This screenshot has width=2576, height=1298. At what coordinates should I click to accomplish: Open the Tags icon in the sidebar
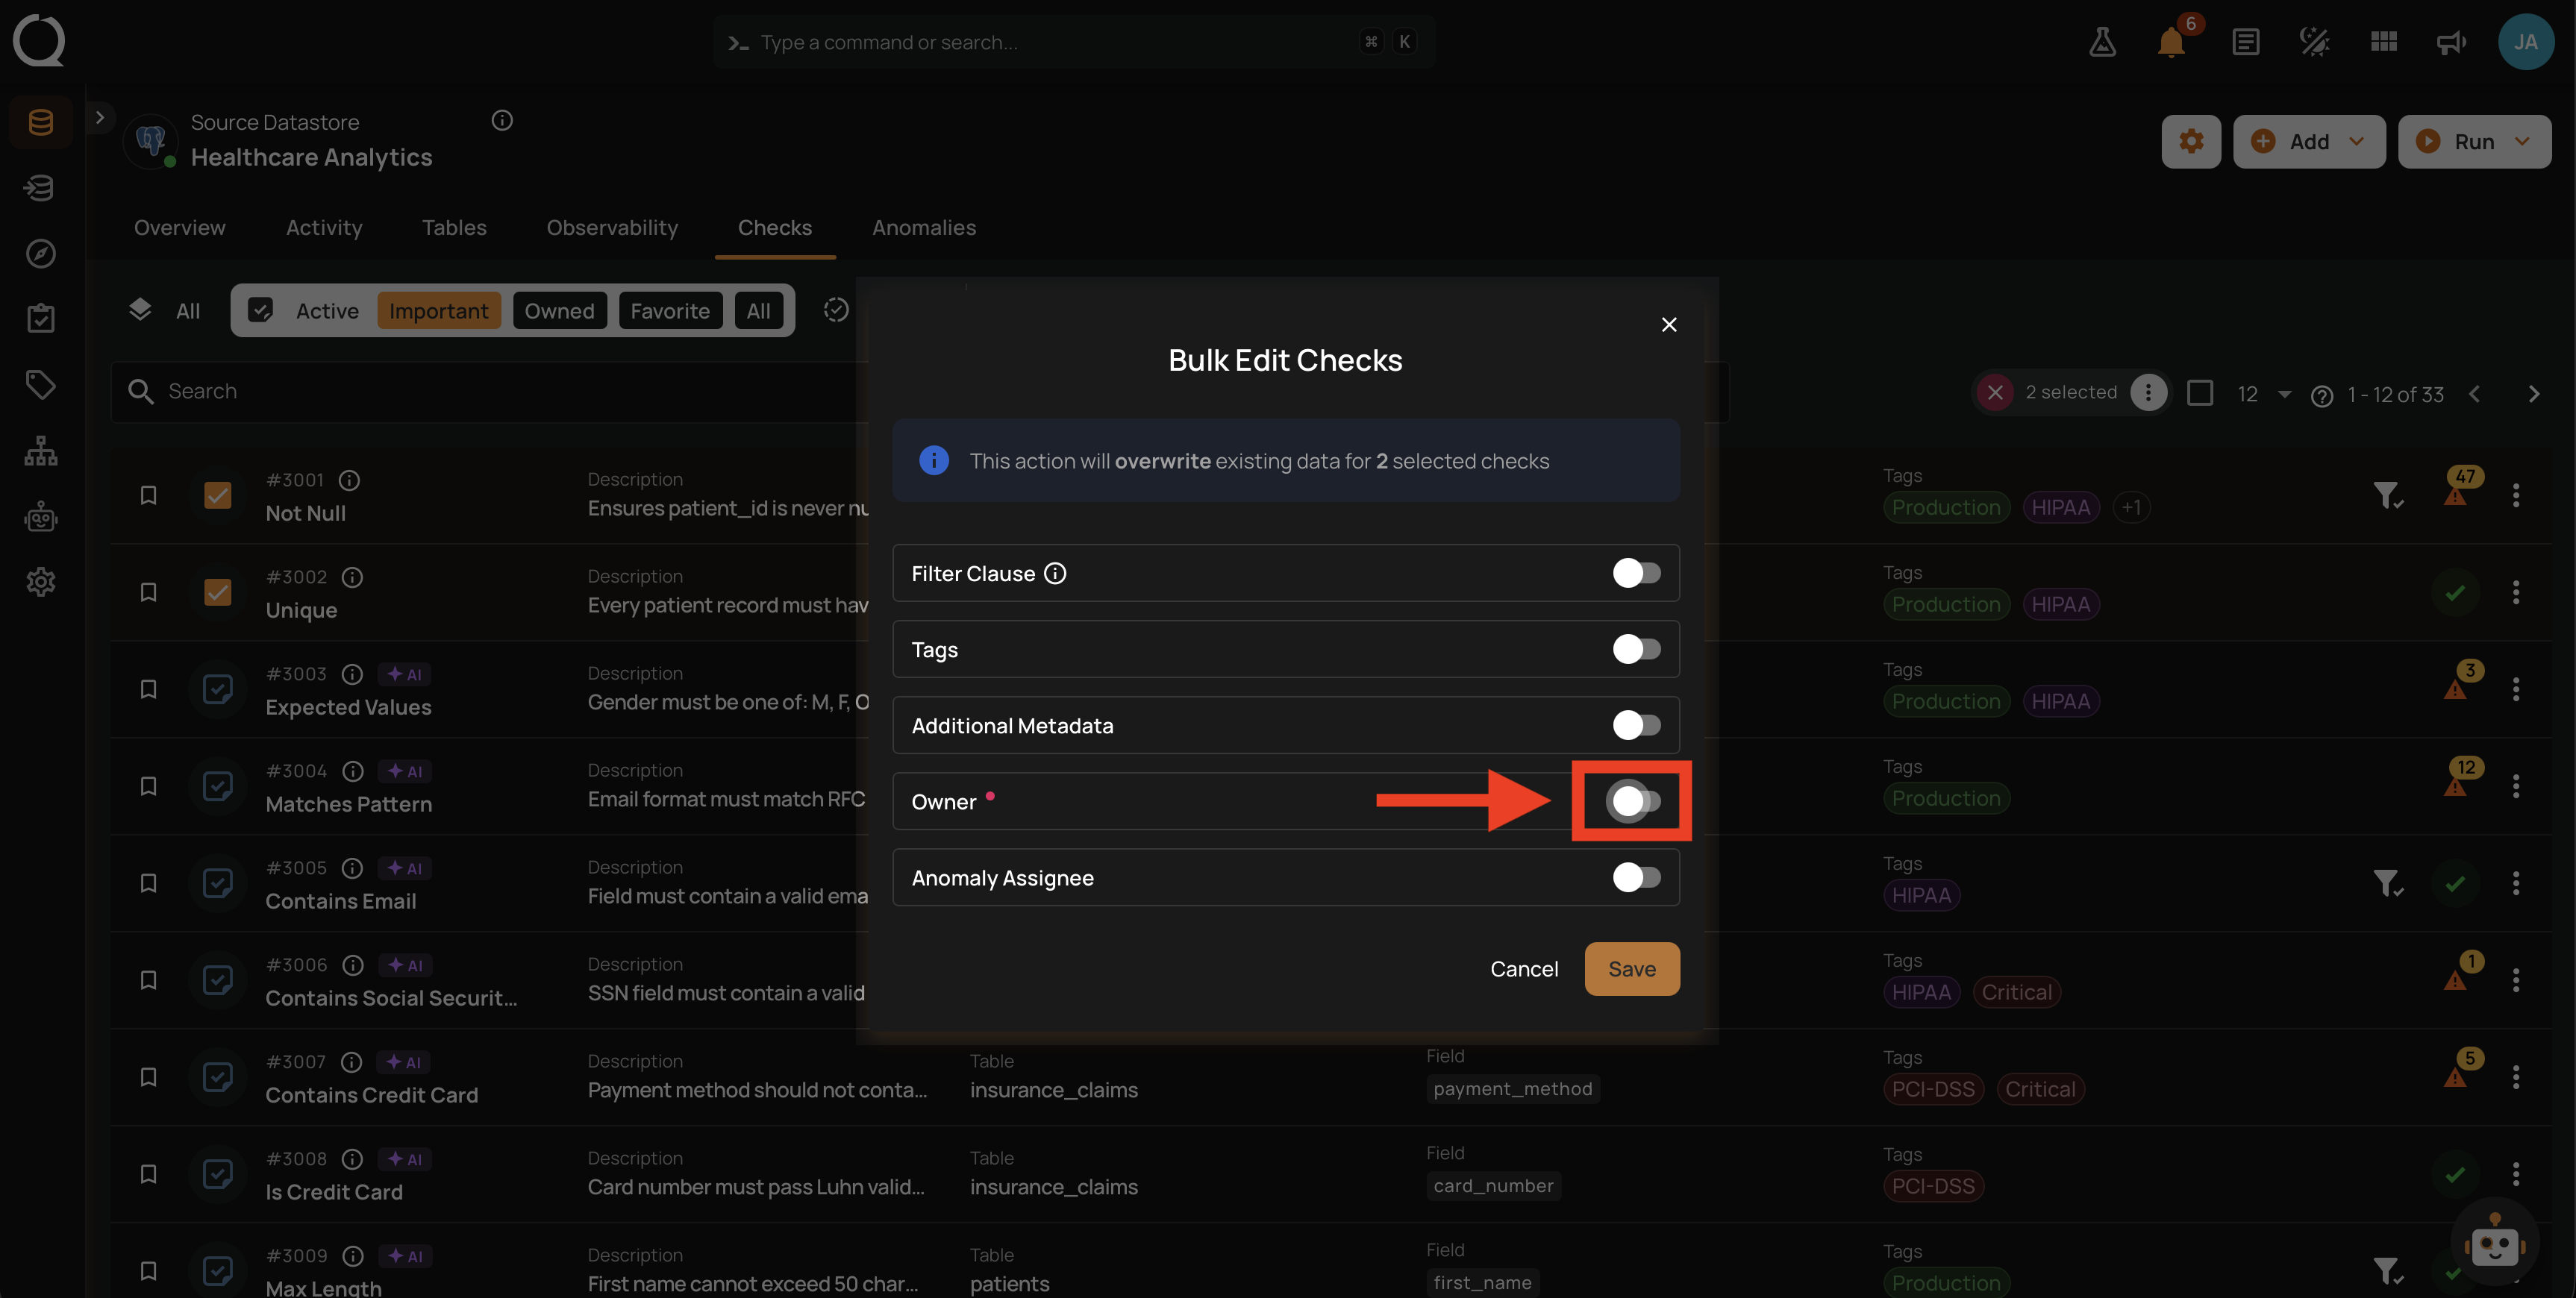[40, 384]
